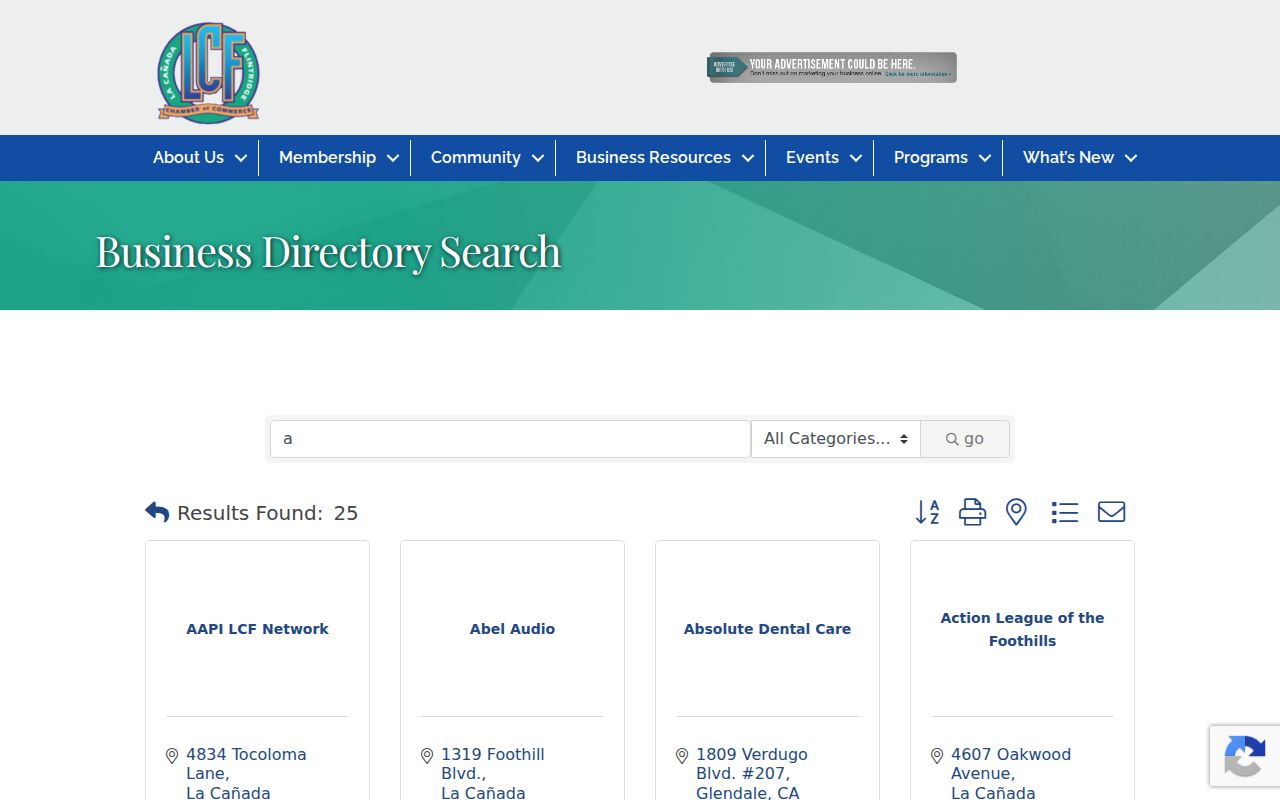
Task: Open the 1809 Verdugo Blvd. #207 address link
Action: click(752, 773)
